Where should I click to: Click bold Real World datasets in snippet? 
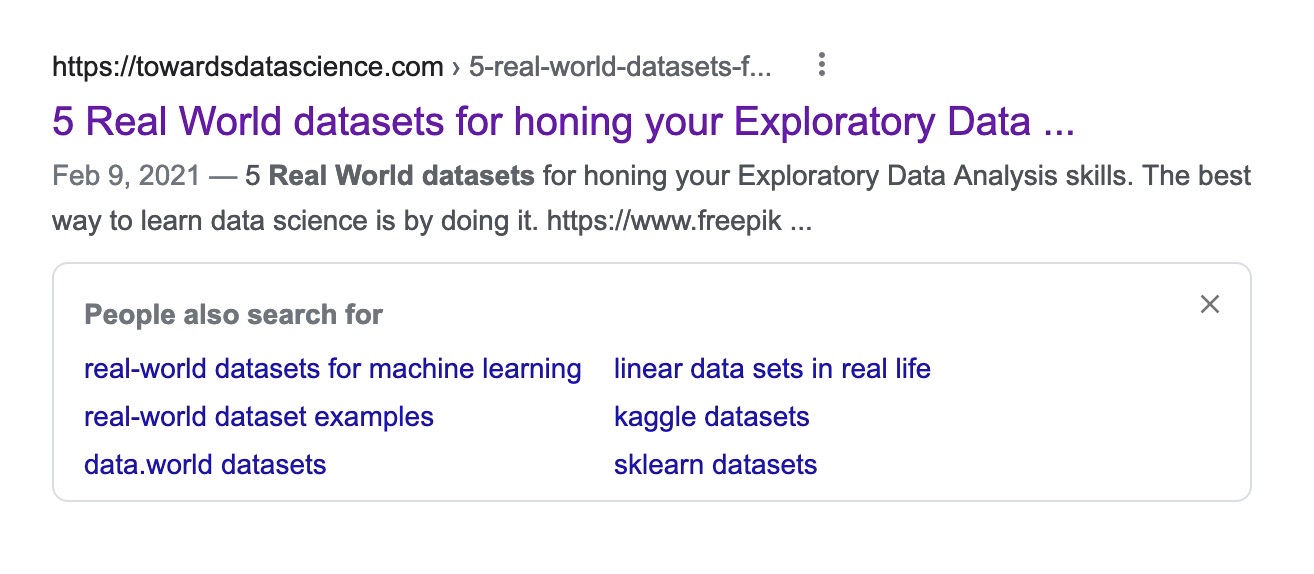click(401, 177)
